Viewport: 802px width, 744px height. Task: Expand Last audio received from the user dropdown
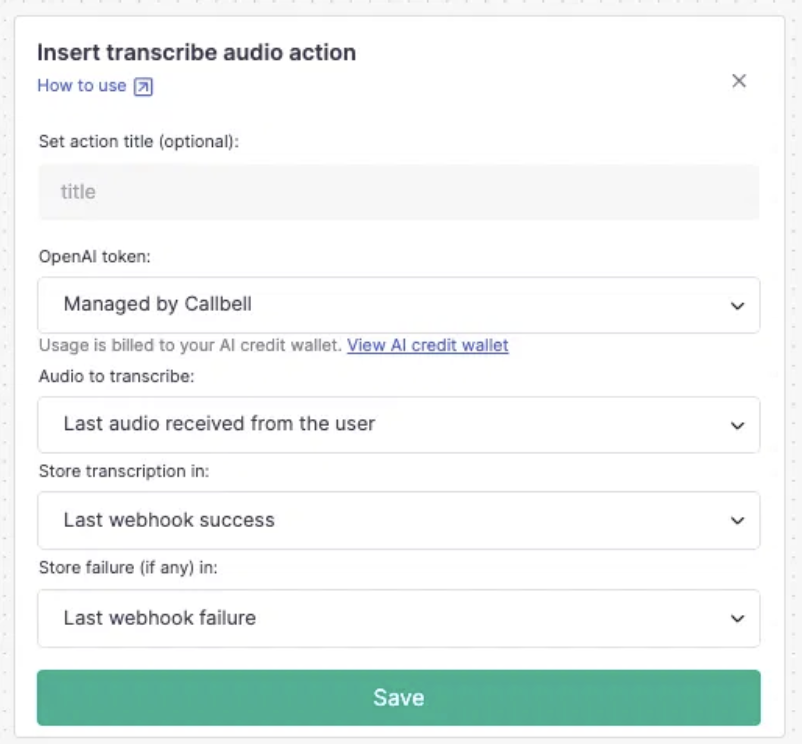coord(398,425)
